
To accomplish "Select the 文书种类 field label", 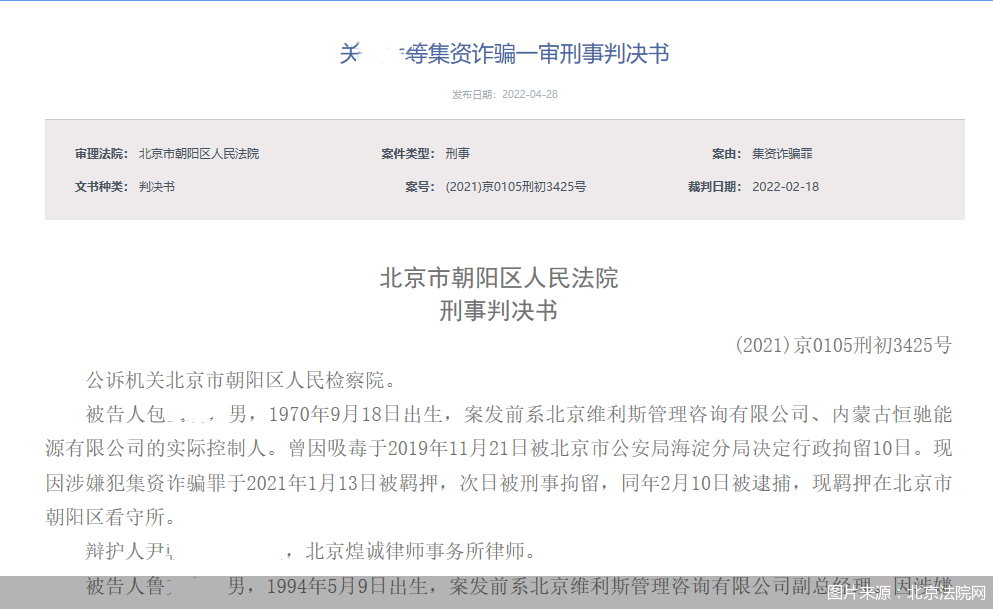I will click(101, 186).
